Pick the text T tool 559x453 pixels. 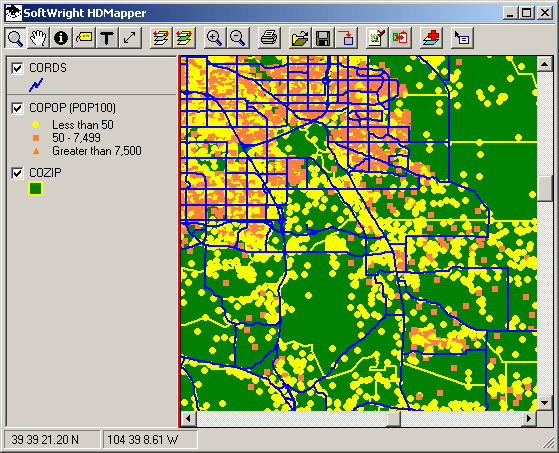point(107,38)
